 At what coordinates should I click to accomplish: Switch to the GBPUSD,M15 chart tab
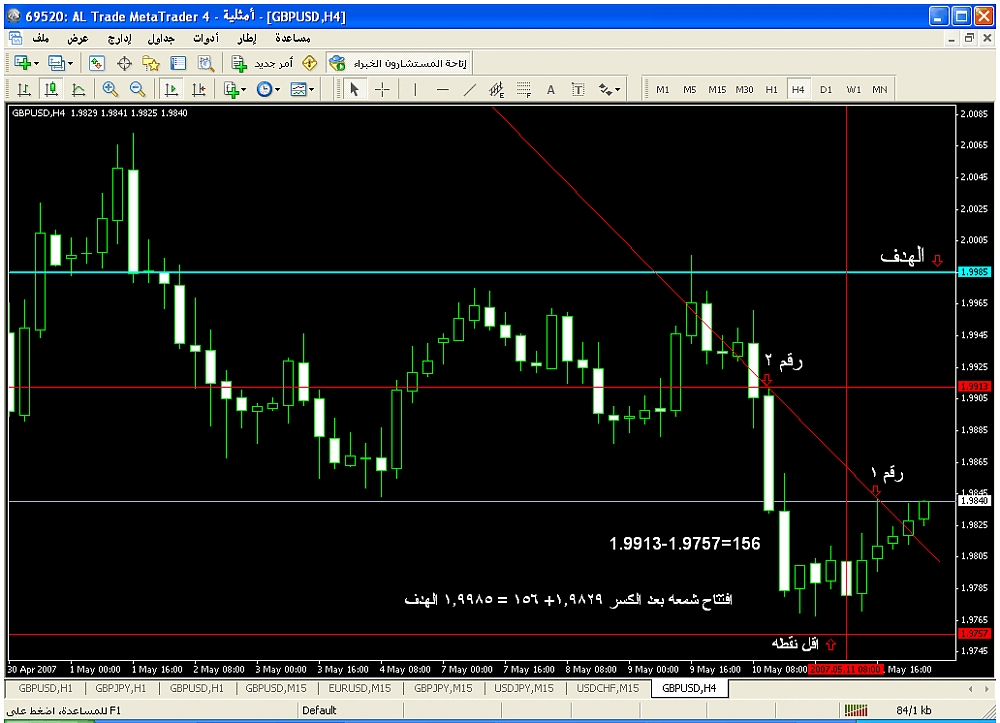click(276, 688)
